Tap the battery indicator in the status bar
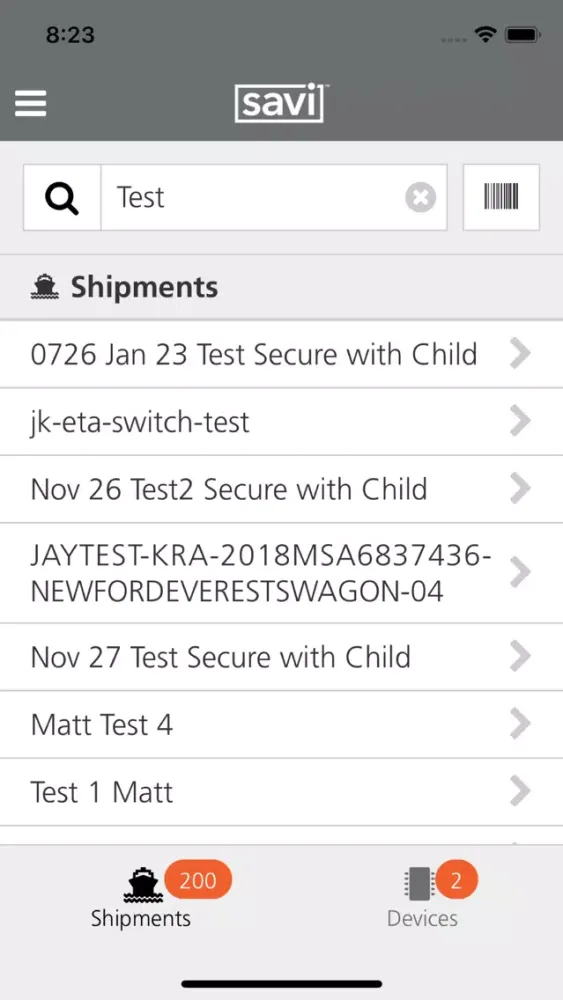 (x=523, y=36)
